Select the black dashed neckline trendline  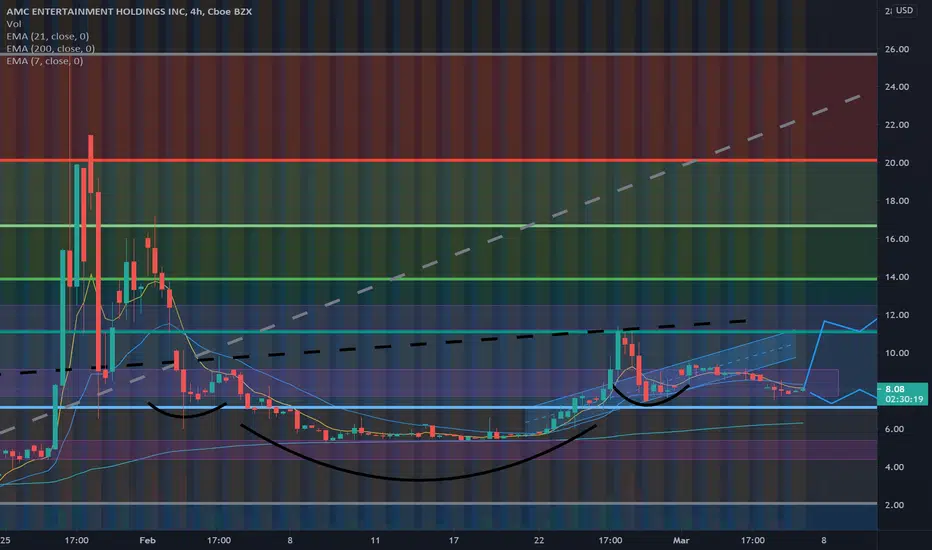pos(373,348)
